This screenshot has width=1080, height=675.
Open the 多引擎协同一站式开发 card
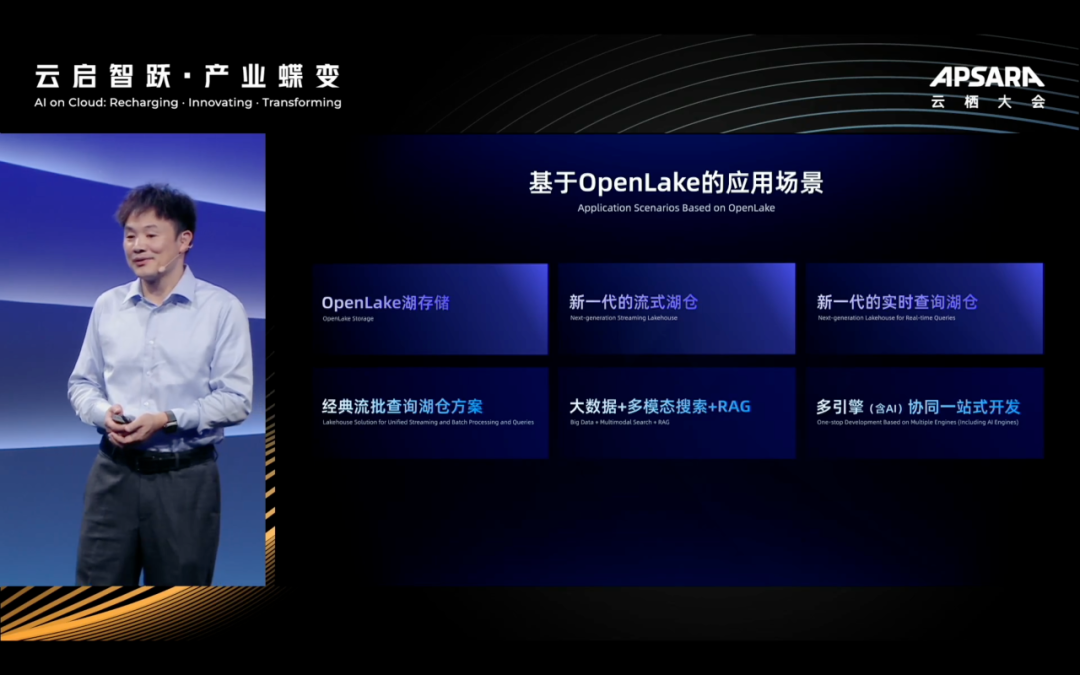tap(925, 413)
